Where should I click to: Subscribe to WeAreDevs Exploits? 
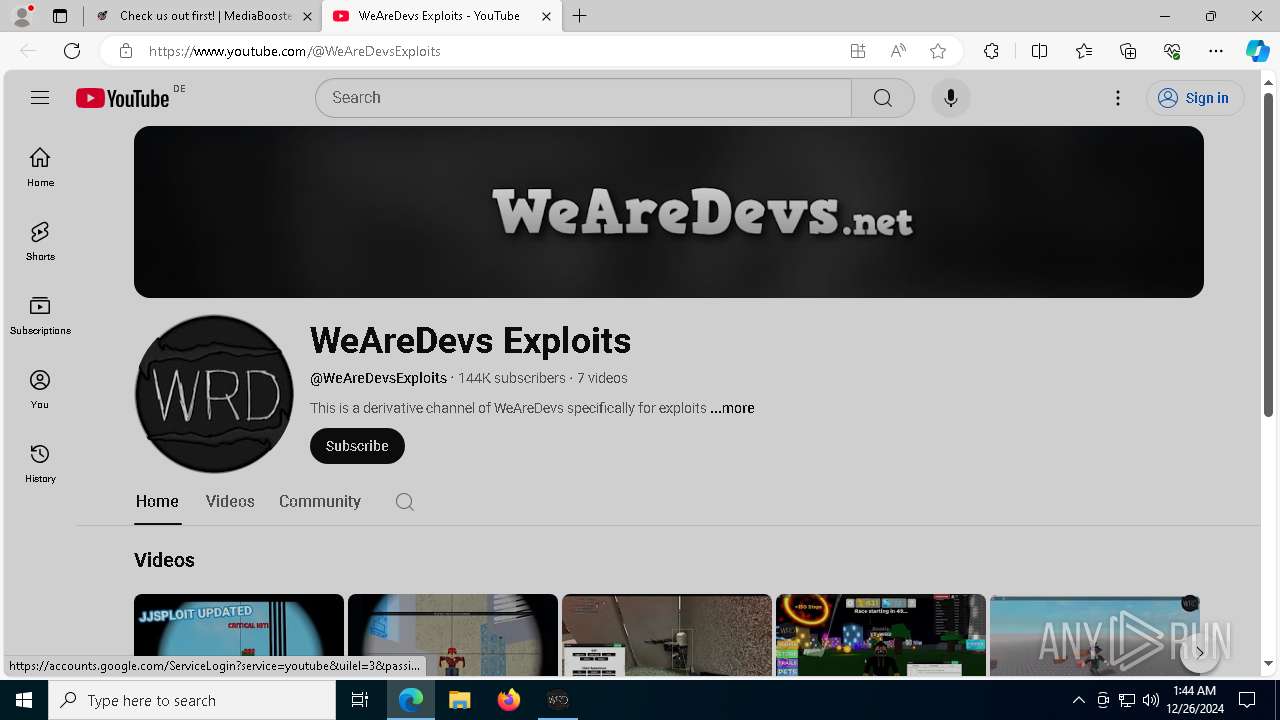pos(357,446)
